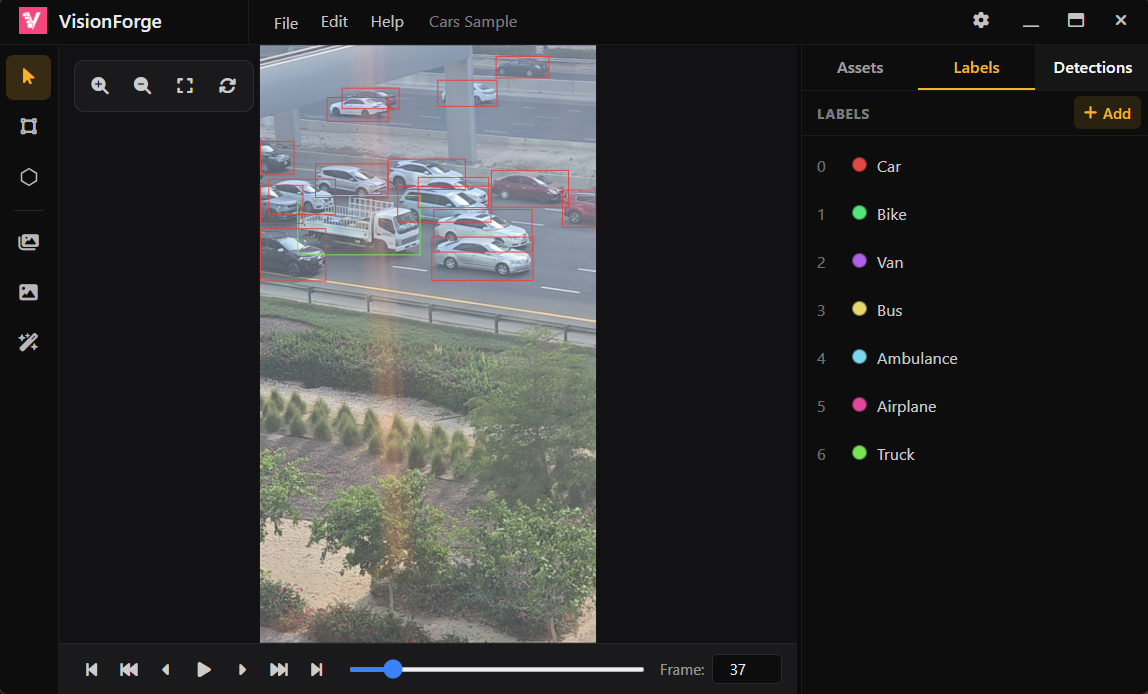Screen dimensions: 1148x694
Task: Jump to the last frame
Action: point(316,669)
